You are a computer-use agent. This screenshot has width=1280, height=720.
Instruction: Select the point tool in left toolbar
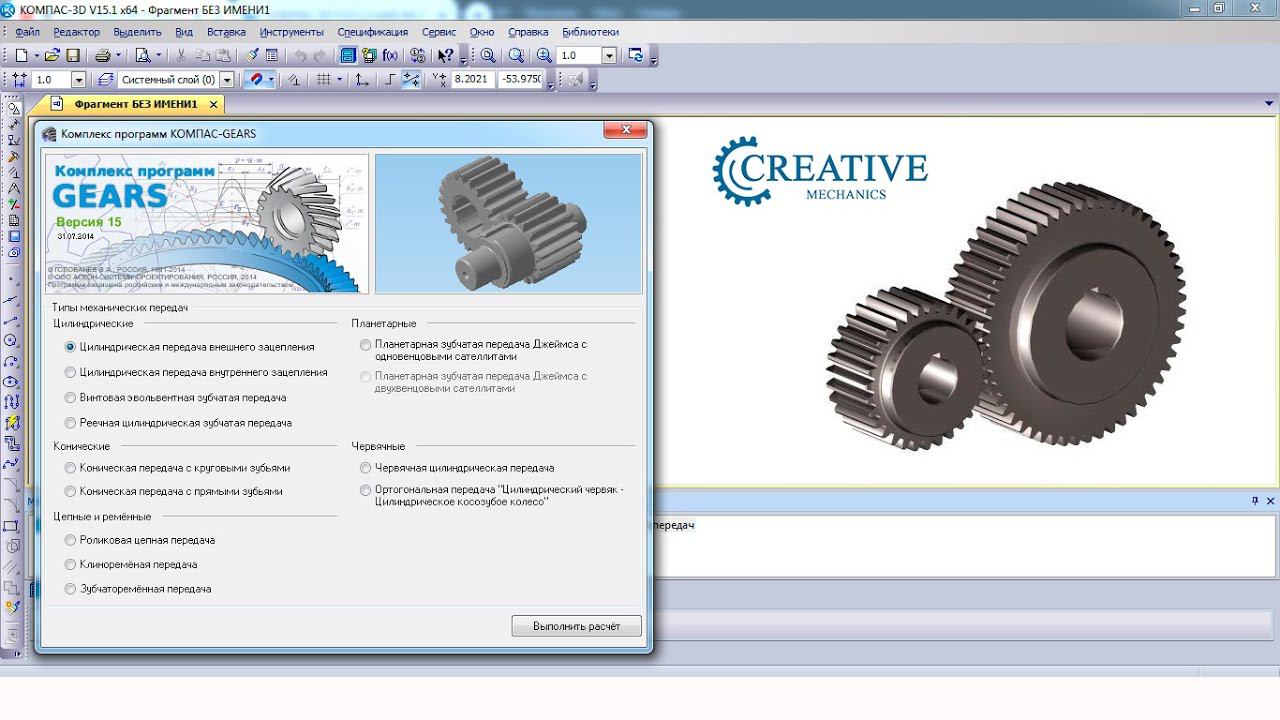coord(12,278)
